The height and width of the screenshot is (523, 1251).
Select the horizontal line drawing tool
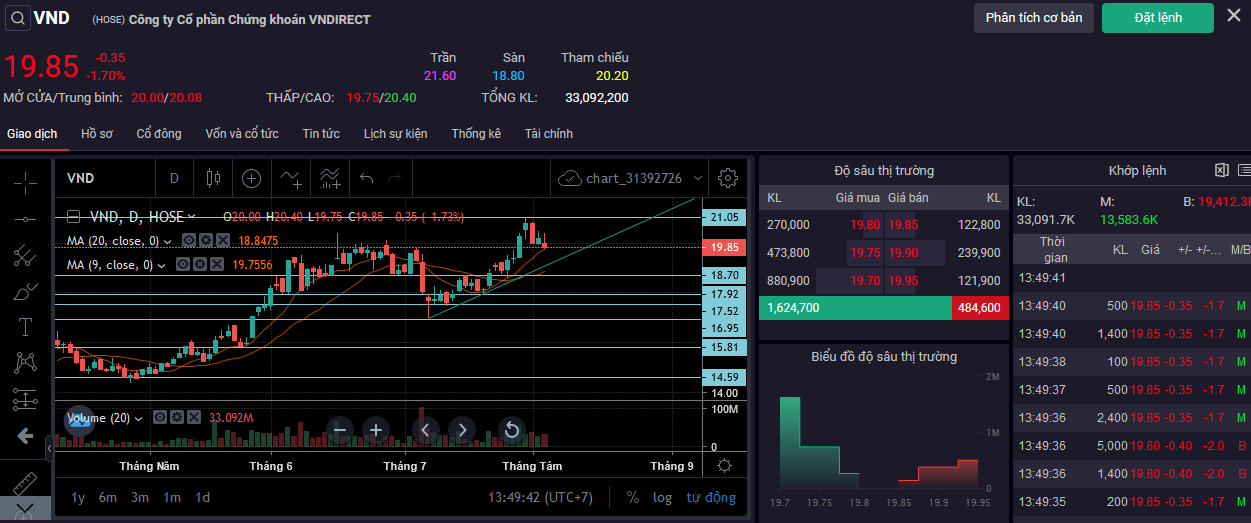[25, 218]
